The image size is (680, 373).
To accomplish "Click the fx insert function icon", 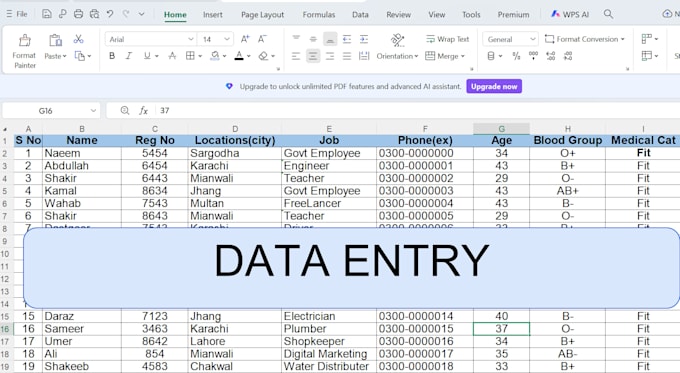I will point(143,111).
